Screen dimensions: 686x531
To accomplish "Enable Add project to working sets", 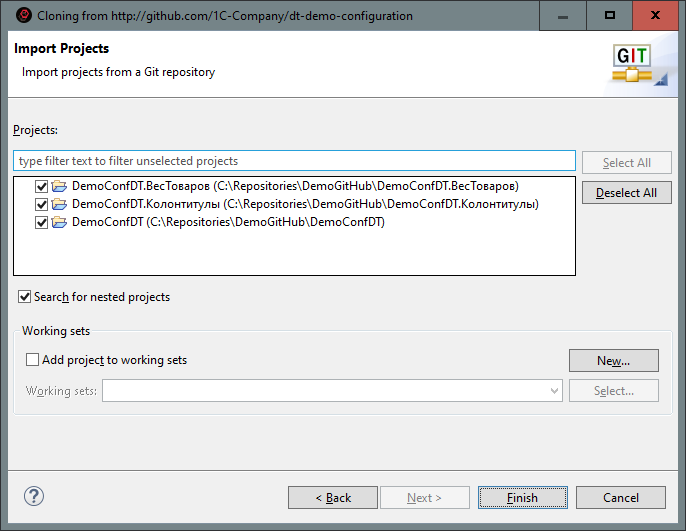I will click(x=33, y=360).
